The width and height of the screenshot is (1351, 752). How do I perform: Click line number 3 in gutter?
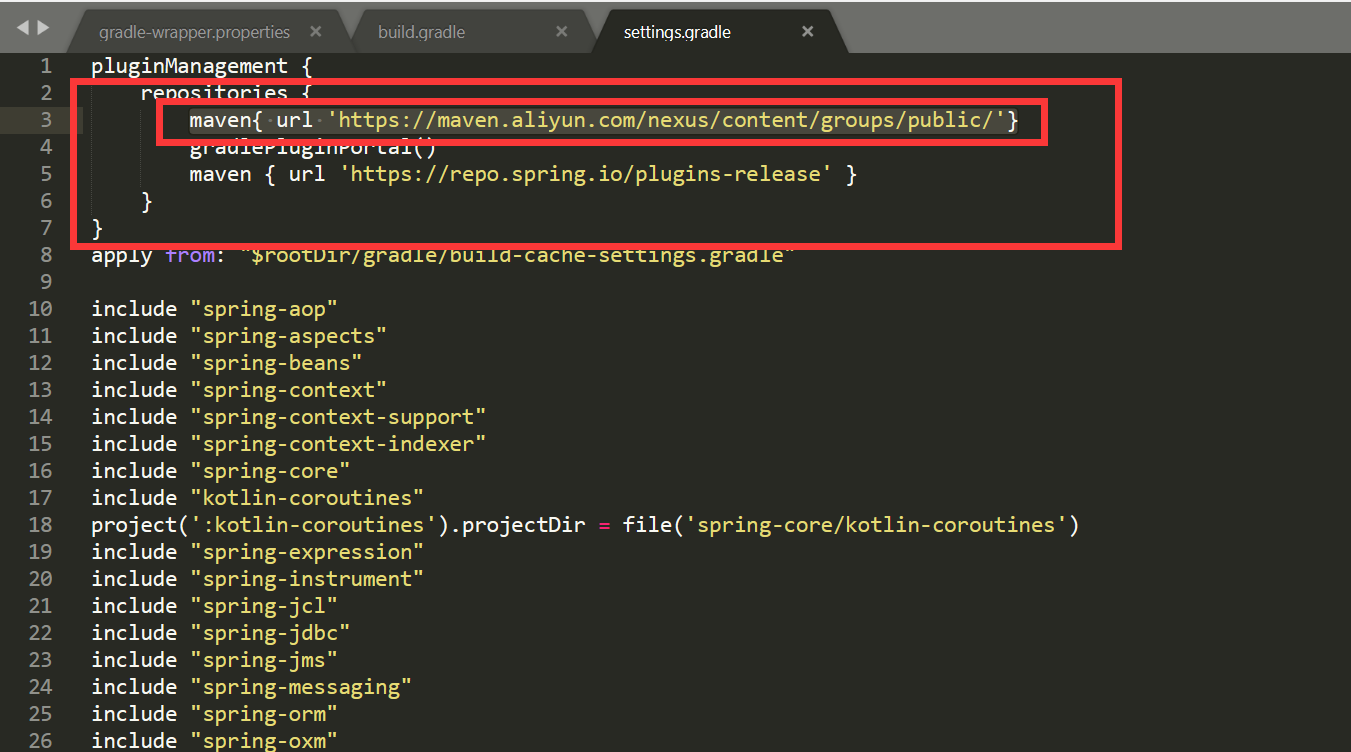(46, 120)
